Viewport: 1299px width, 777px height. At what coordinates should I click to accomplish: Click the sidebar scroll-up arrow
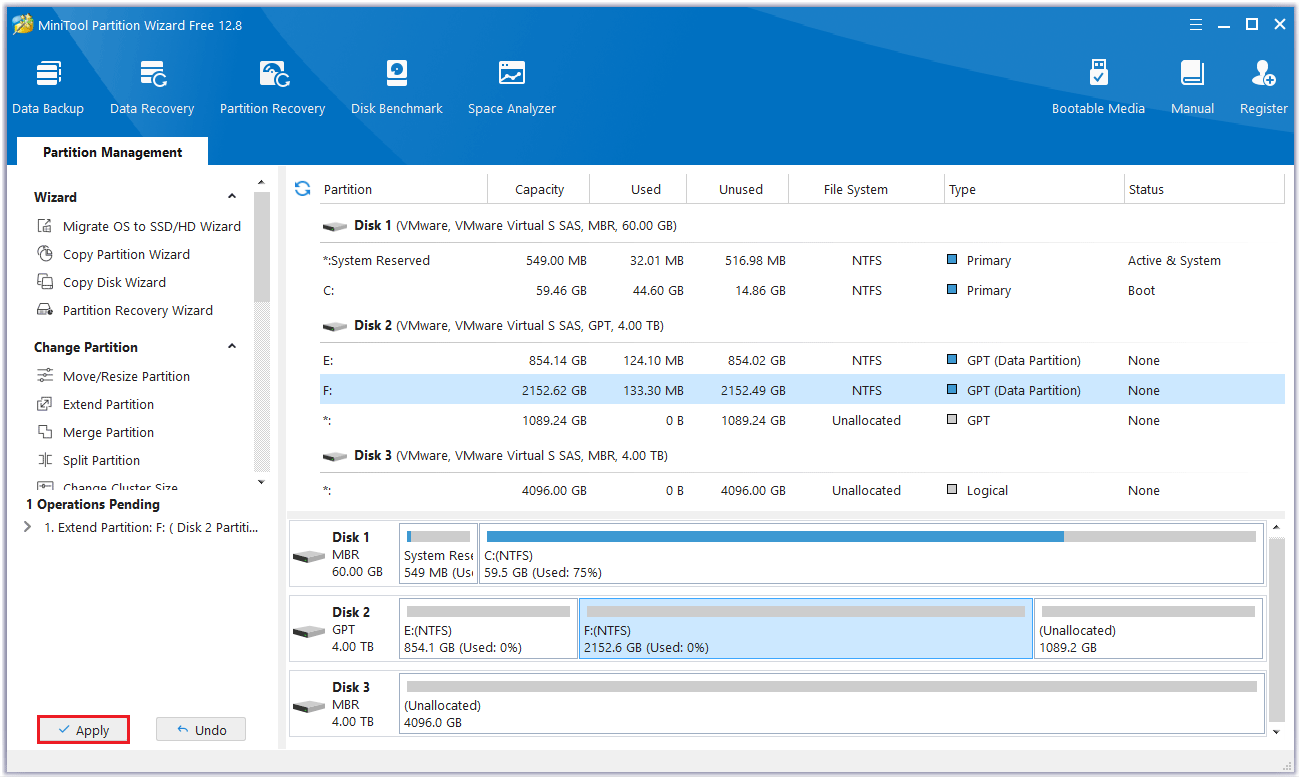point(262,182)
